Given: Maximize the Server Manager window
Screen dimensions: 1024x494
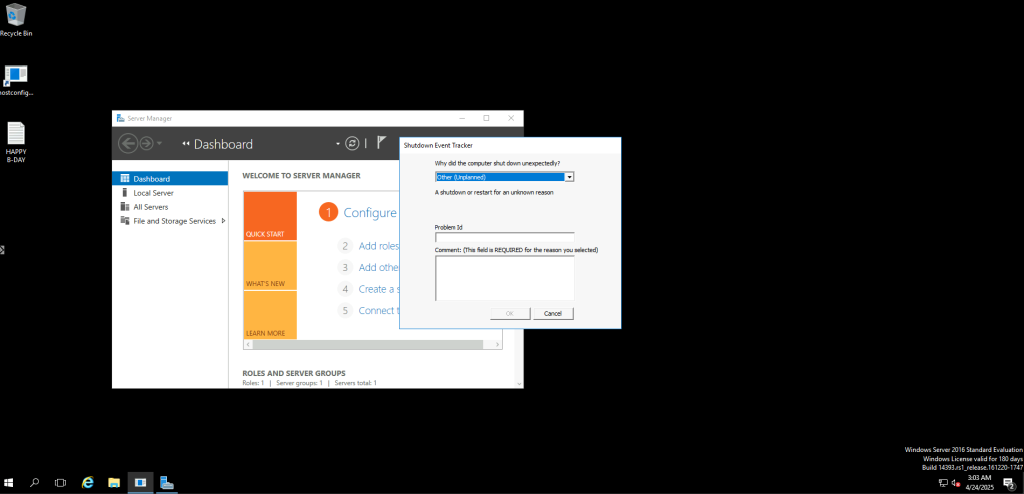Looking at the screenshot, I should coord(487,118).
